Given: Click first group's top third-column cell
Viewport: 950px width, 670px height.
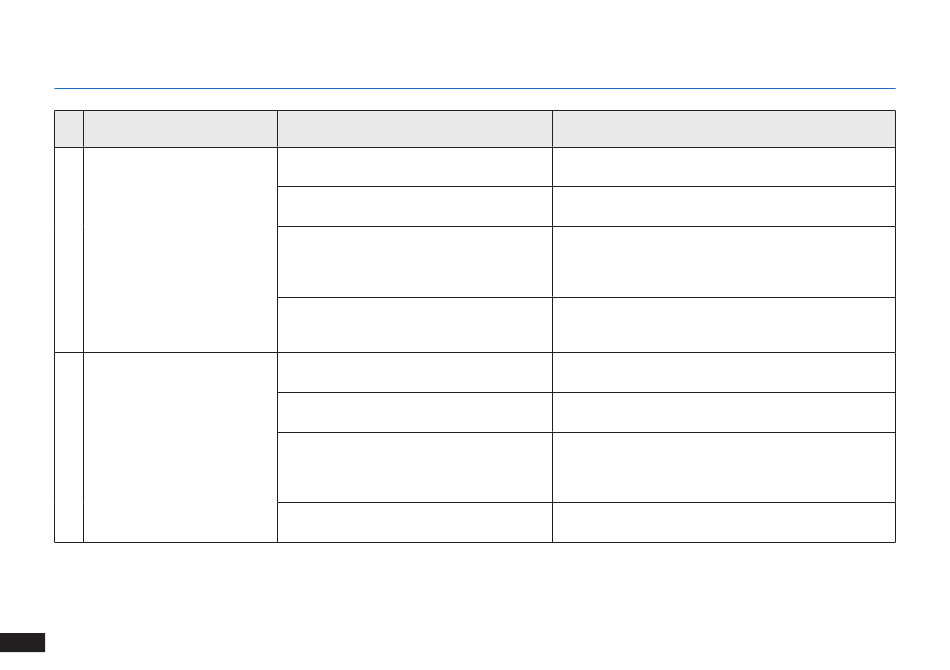Looking at the screenshot, I should point(415,167).
